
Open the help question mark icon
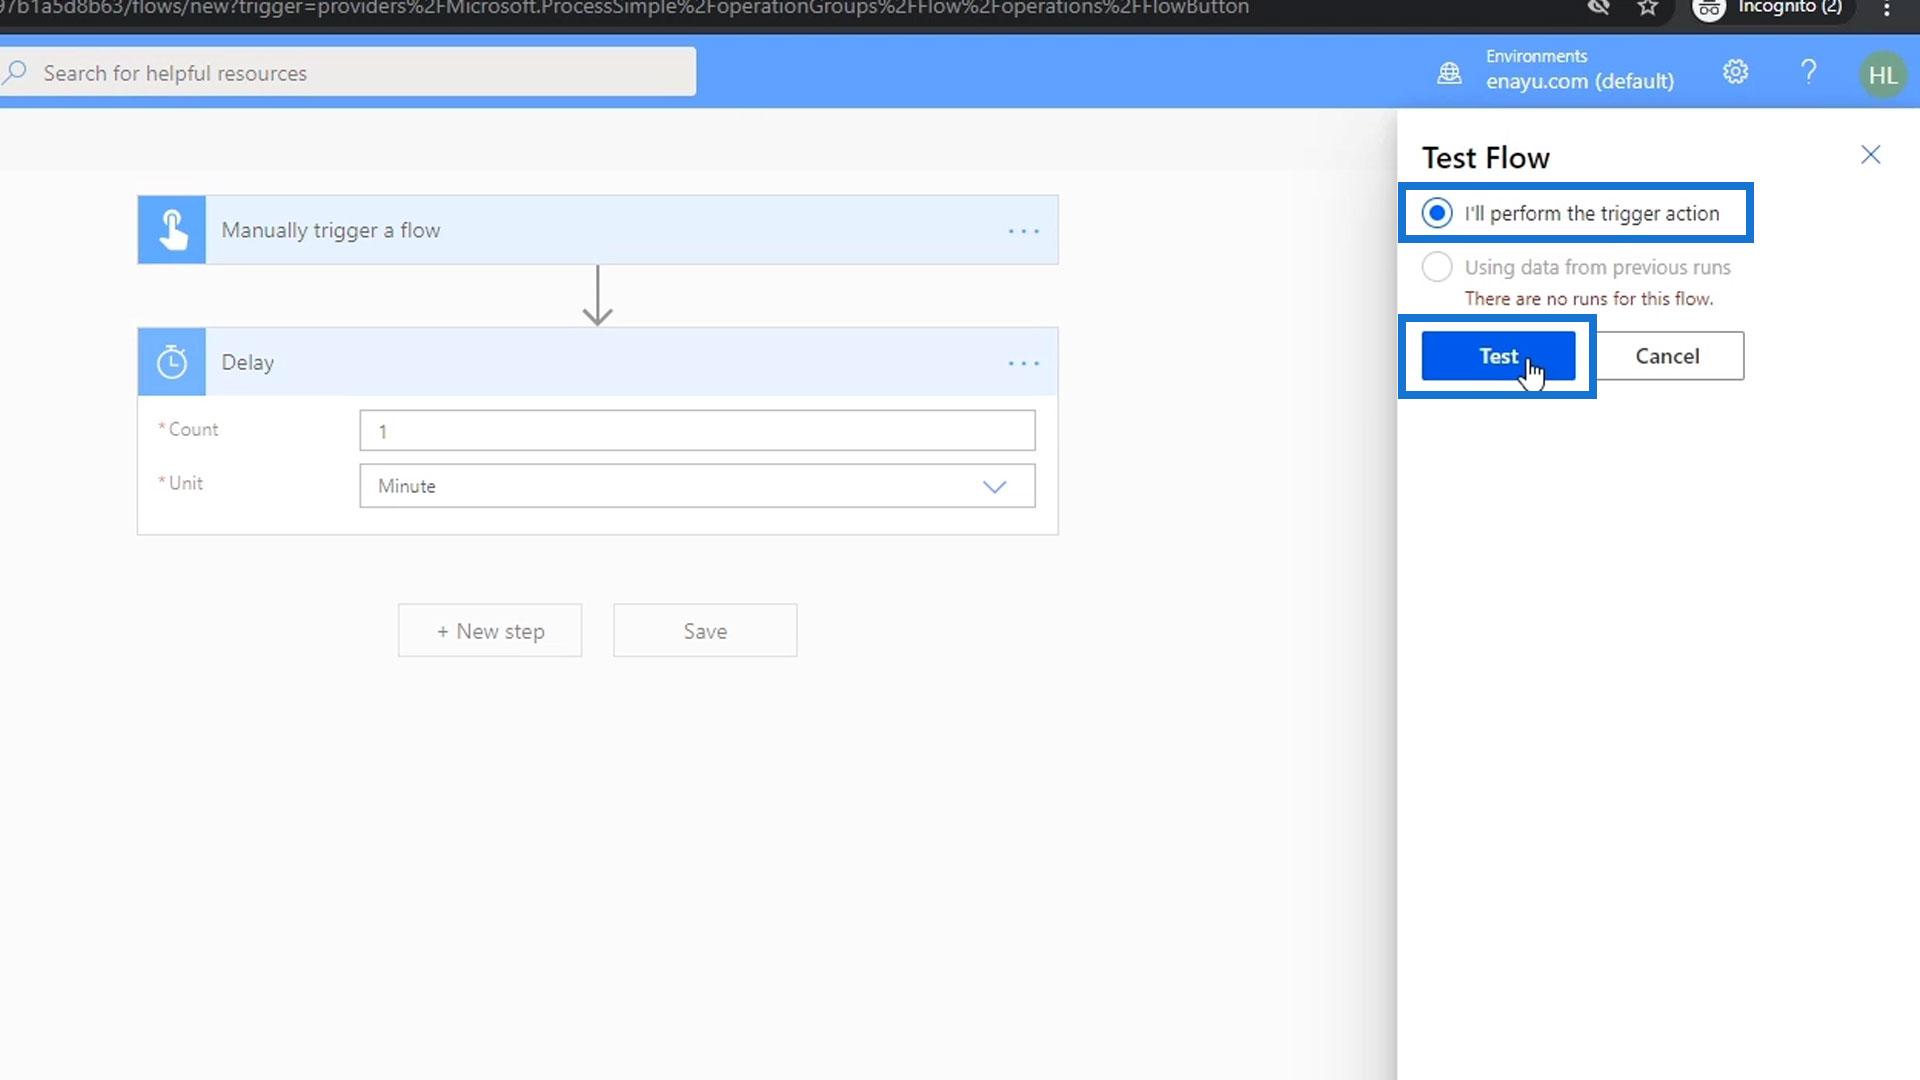[x=1808, y=72]
